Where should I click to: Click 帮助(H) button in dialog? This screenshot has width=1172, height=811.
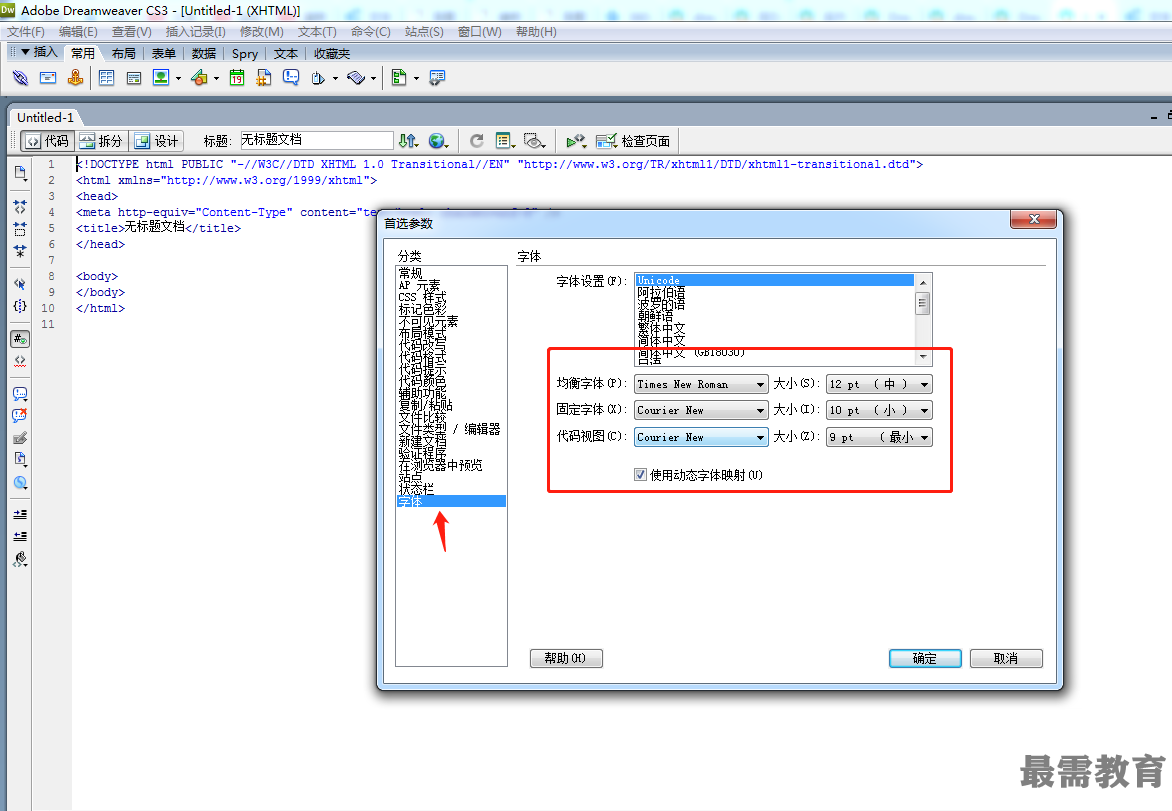566,659
